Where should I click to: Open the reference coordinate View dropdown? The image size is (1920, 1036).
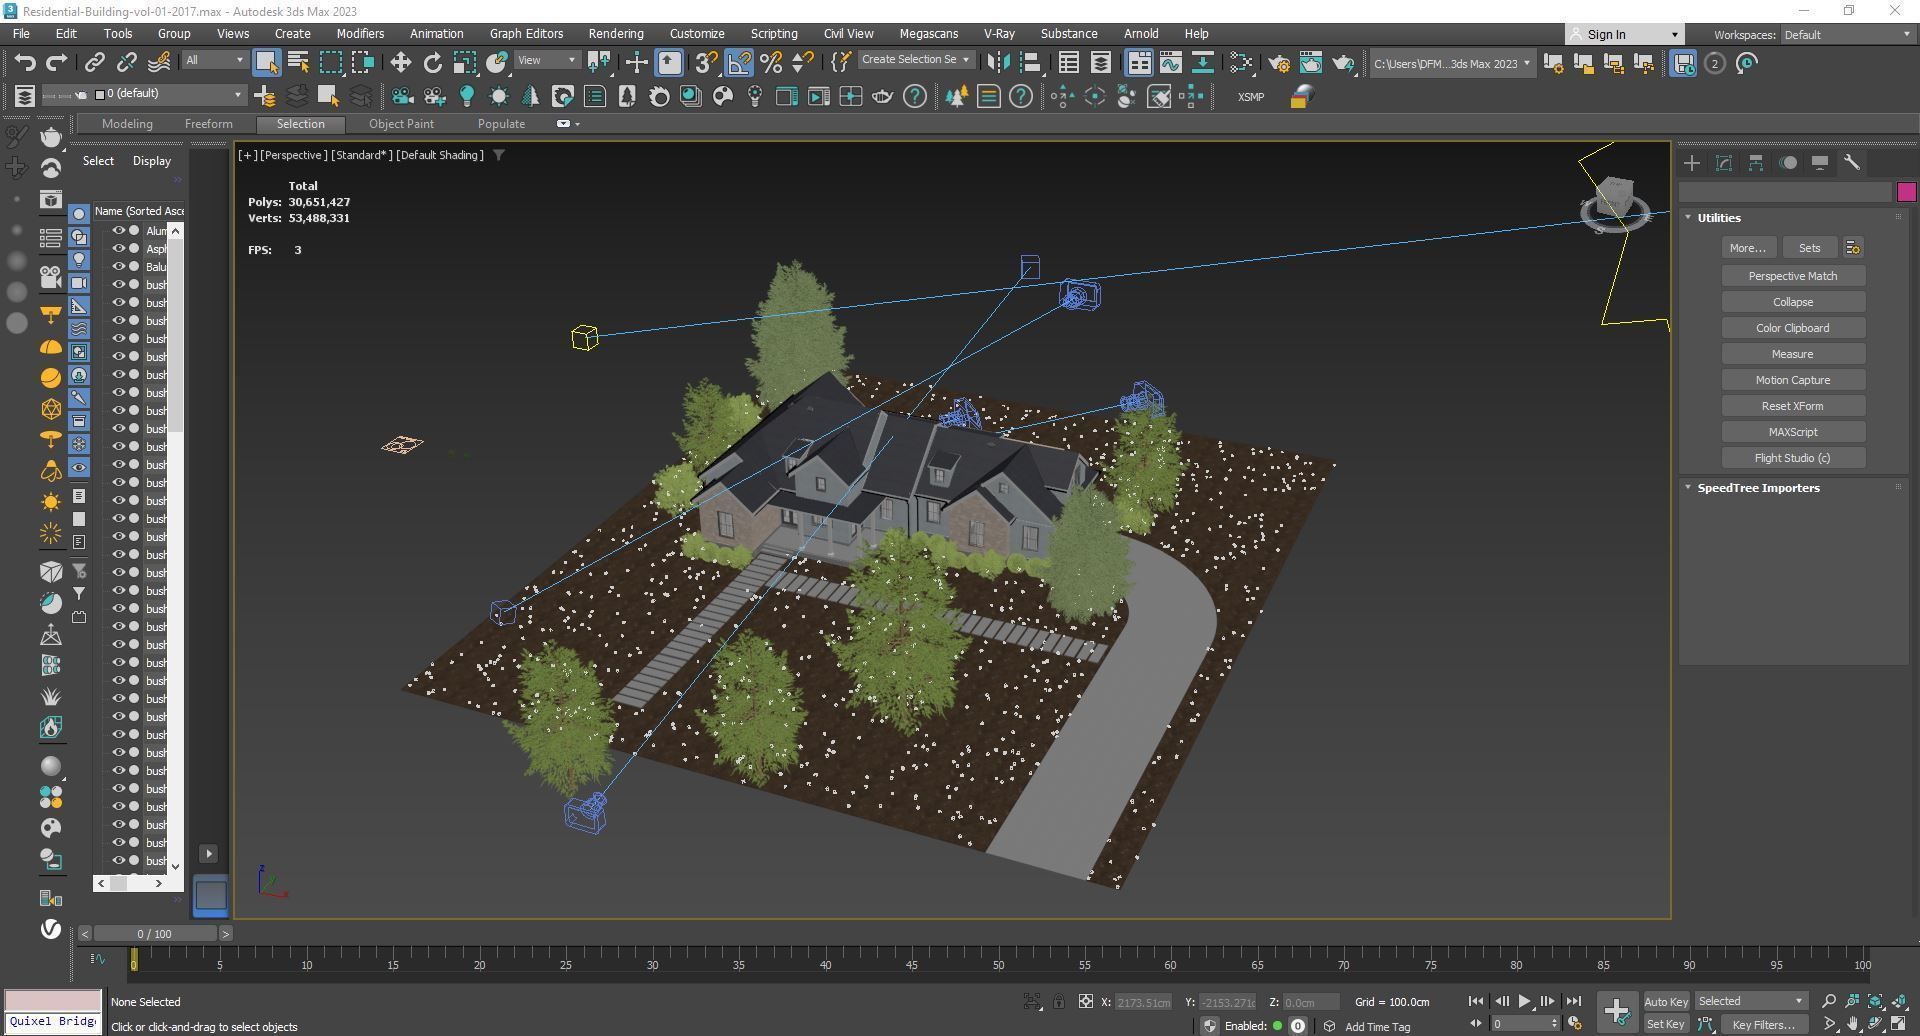tap(547, 60)
